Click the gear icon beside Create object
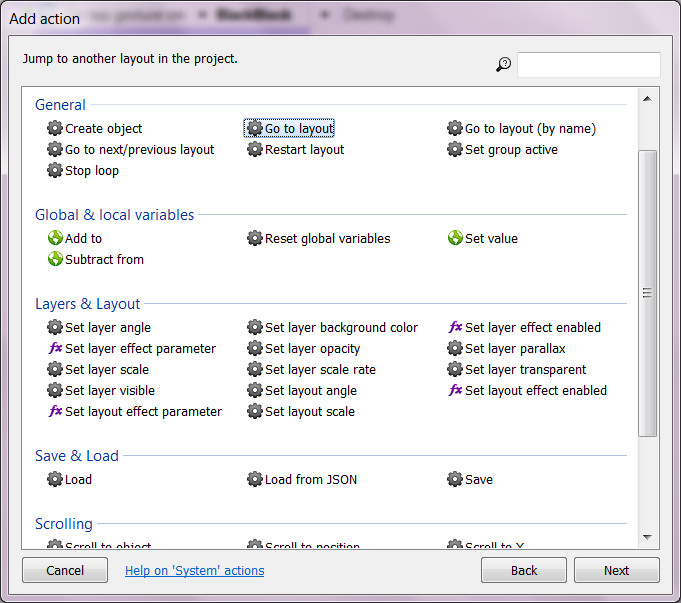Viewport: 681px width, 603px height. click(x=55, y=128)
